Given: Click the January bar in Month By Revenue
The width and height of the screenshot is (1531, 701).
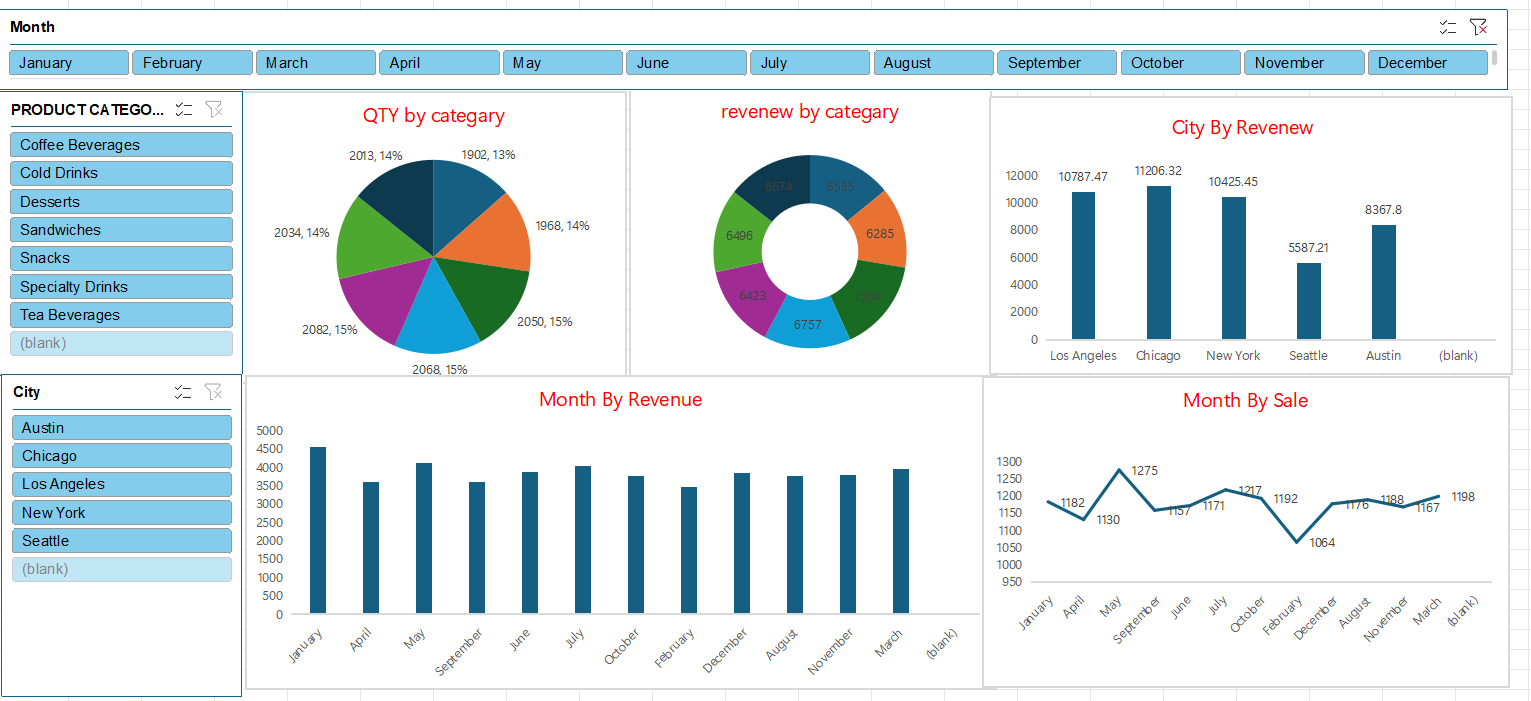Looking at the screenshot, I should click(318, 530).
